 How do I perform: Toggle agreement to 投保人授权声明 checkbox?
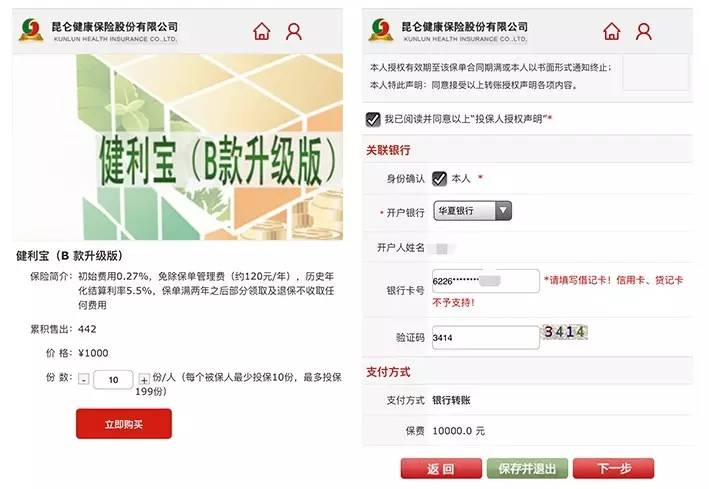(x=373, y=119)
